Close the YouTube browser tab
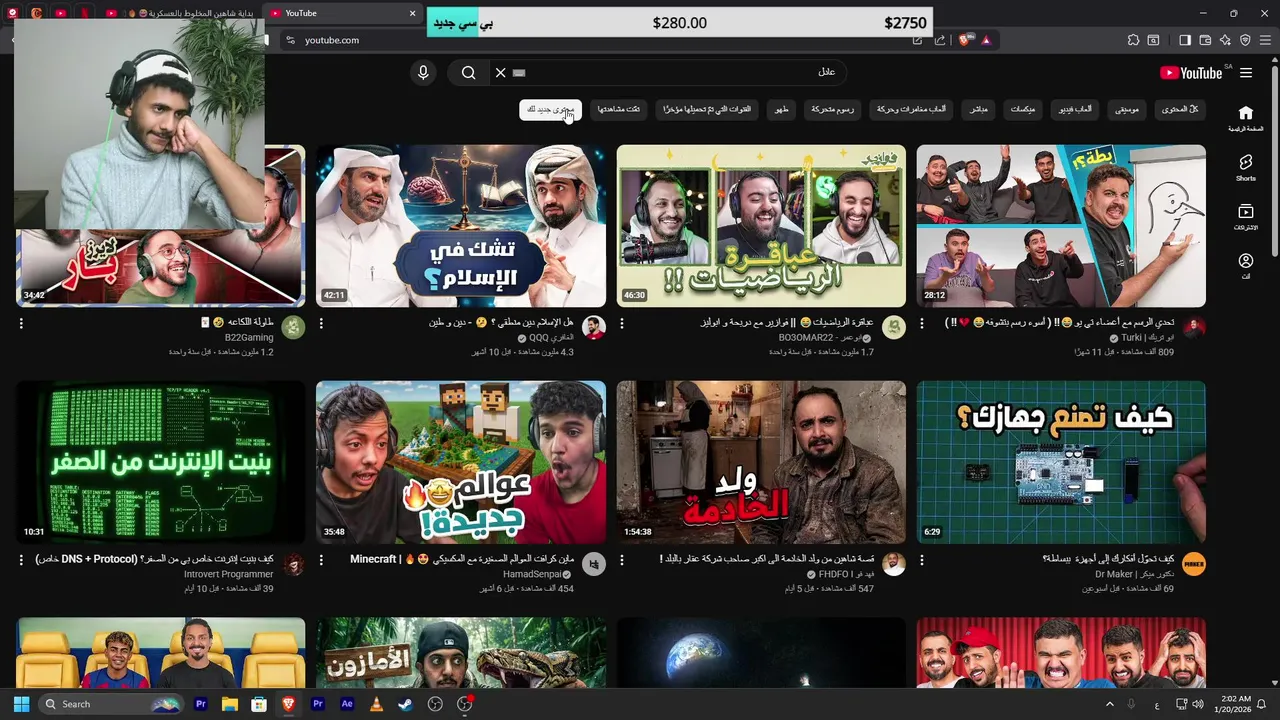Image resolution: width=1280 pixels, height=720 pixels. click(412, 13)
